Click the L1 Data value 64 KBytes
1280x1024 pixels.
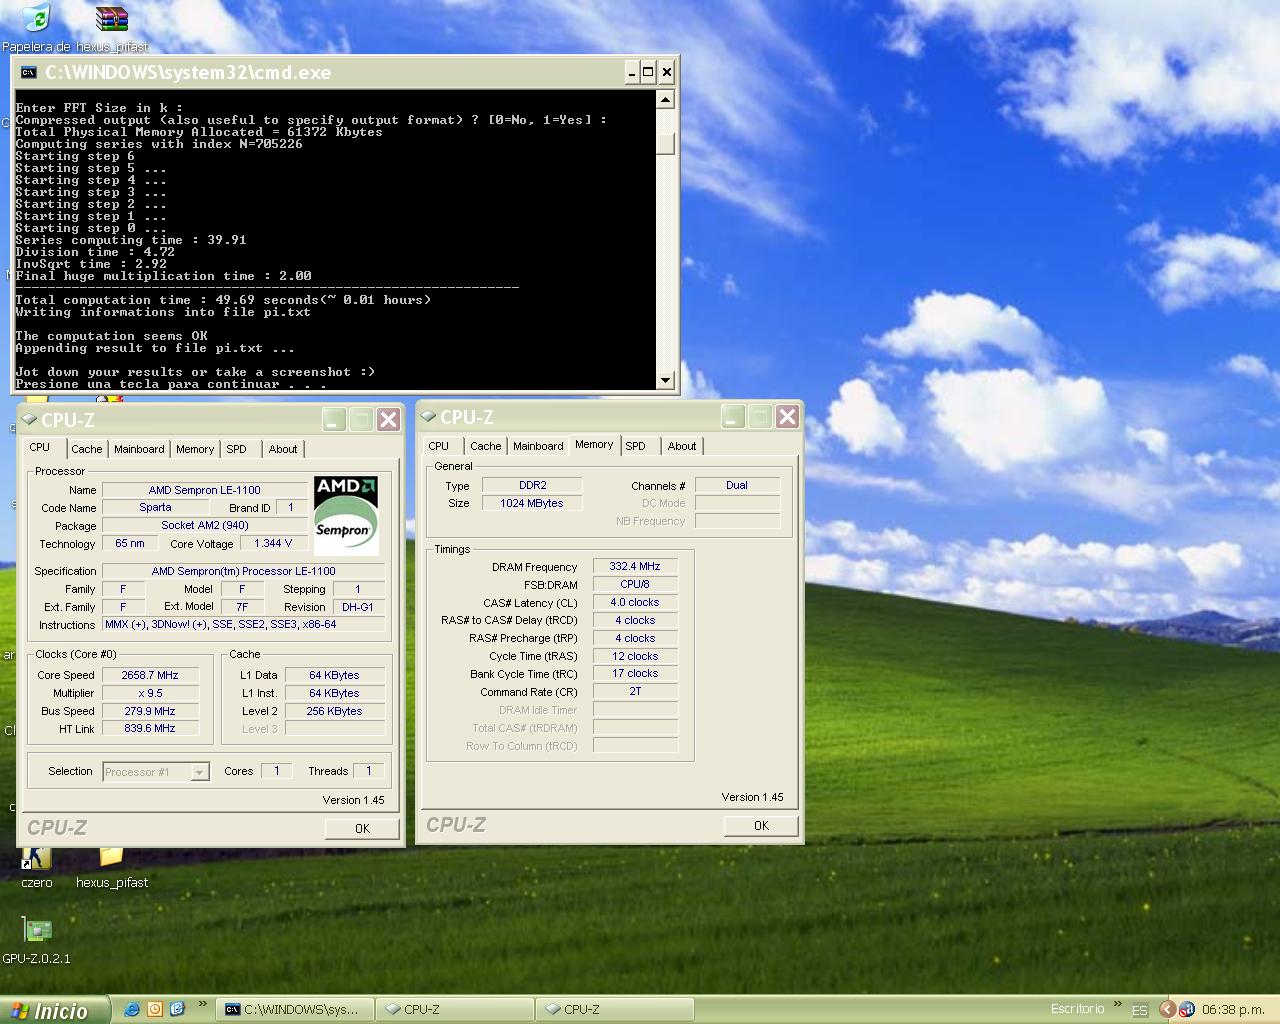coord(334,675)
